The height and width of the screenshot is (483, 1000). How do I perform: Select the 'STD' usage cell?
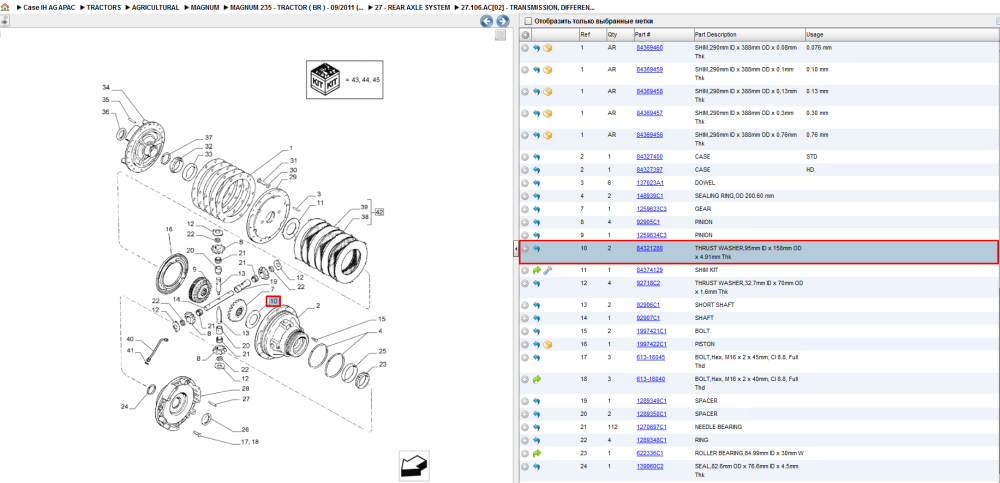(811, 157)
